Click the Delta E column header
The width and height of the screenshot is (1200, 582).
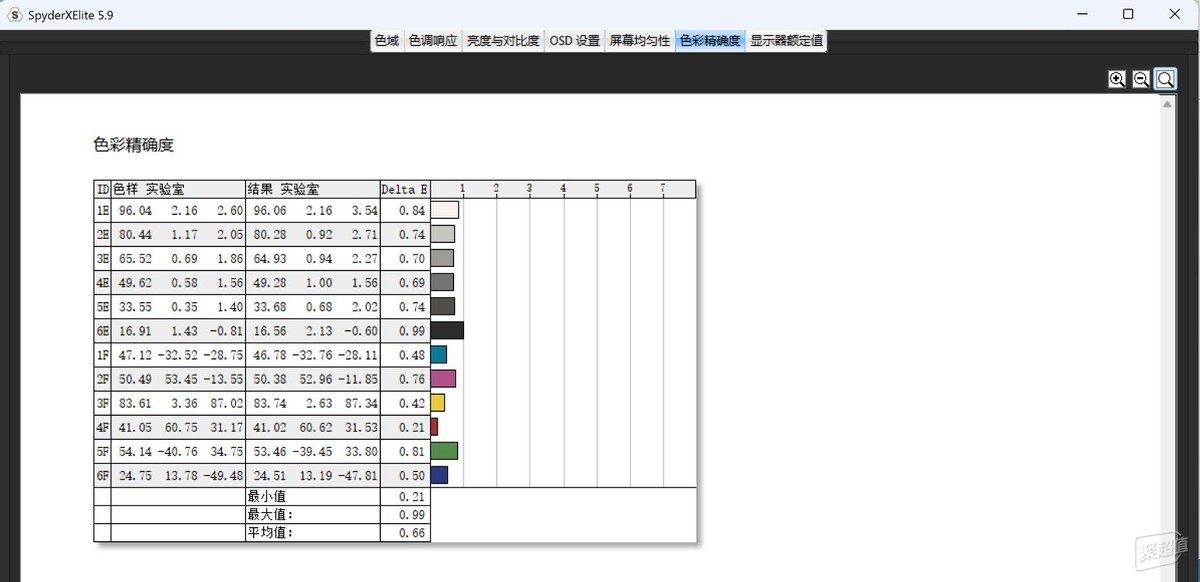click(x=405, y=189)
